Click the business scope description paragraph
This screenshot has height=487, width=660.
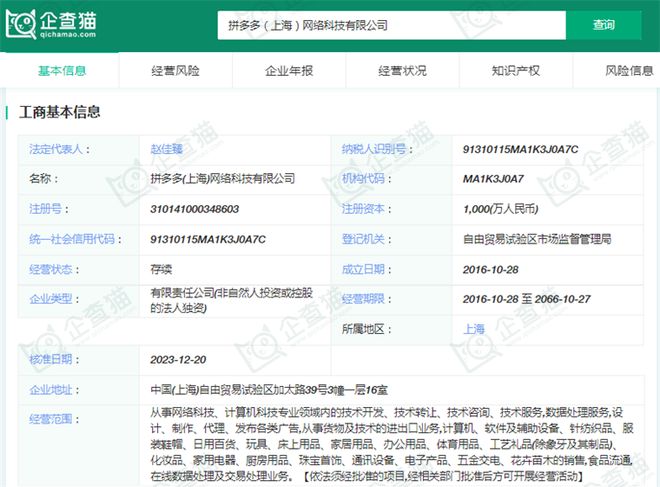coord(392,444)
